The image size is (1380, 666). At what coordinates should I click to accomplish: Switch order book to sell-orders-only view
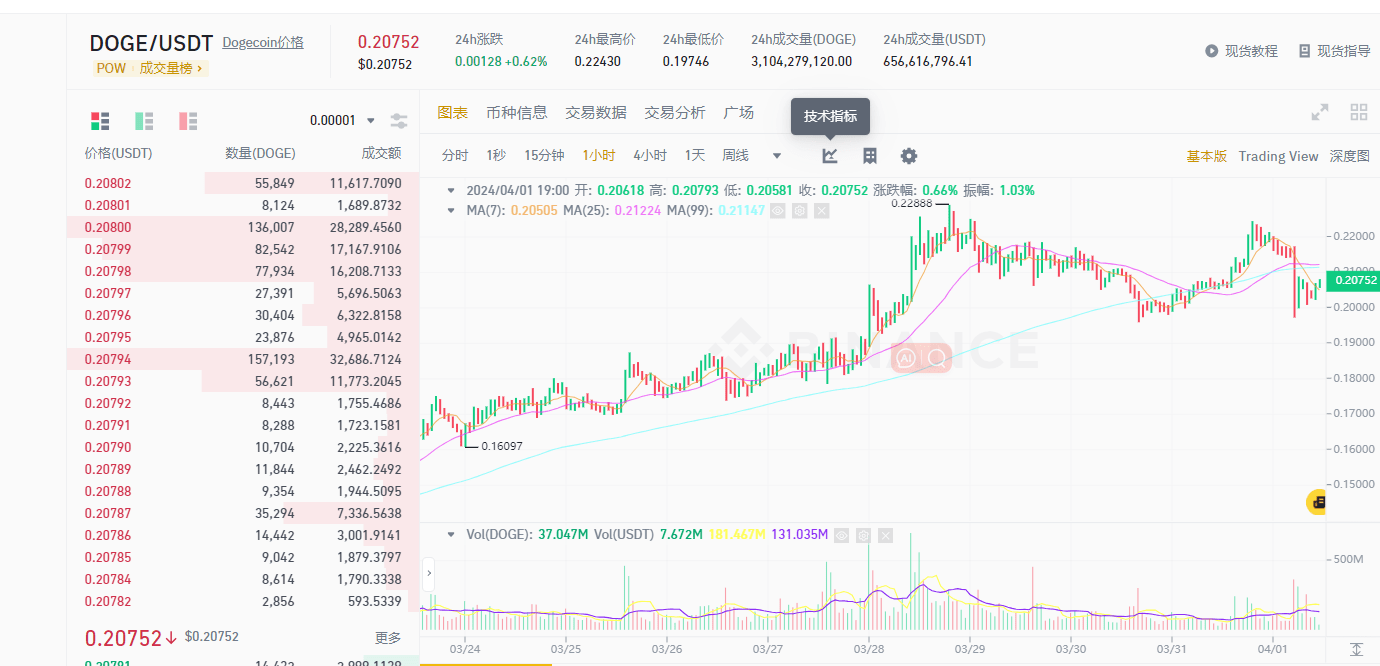tap(187, 120)
